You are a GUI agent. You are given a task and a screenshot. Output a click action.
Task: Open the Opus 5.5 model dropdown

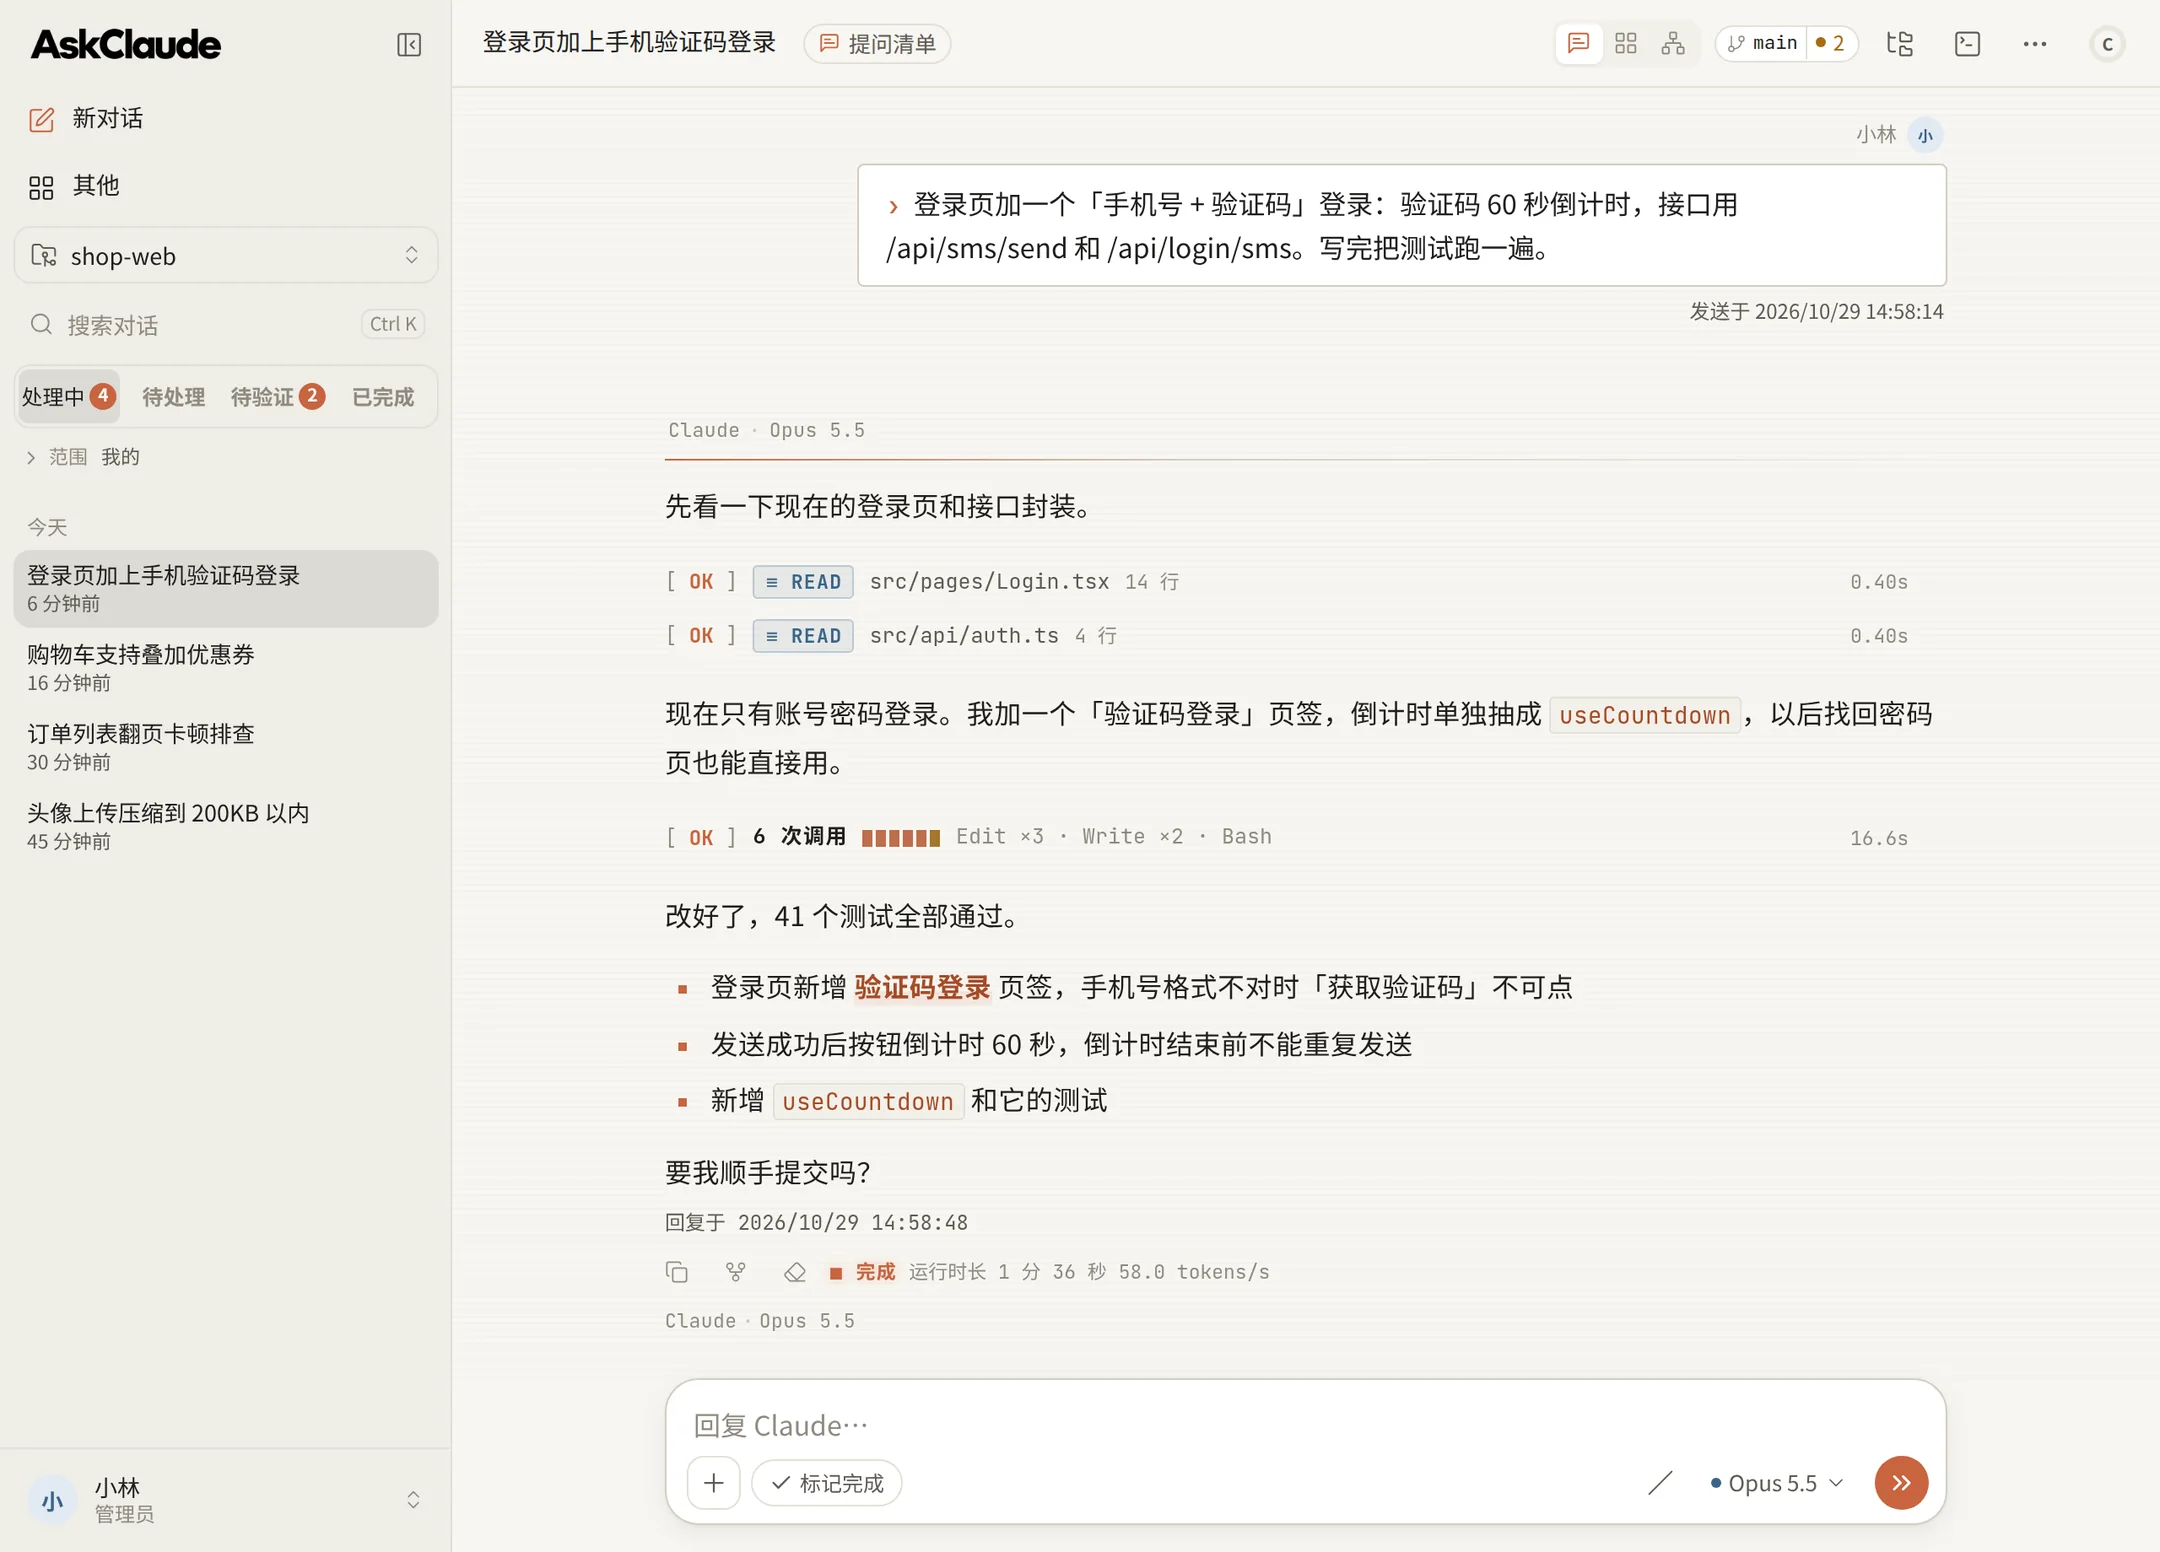pos(1776,1483)
